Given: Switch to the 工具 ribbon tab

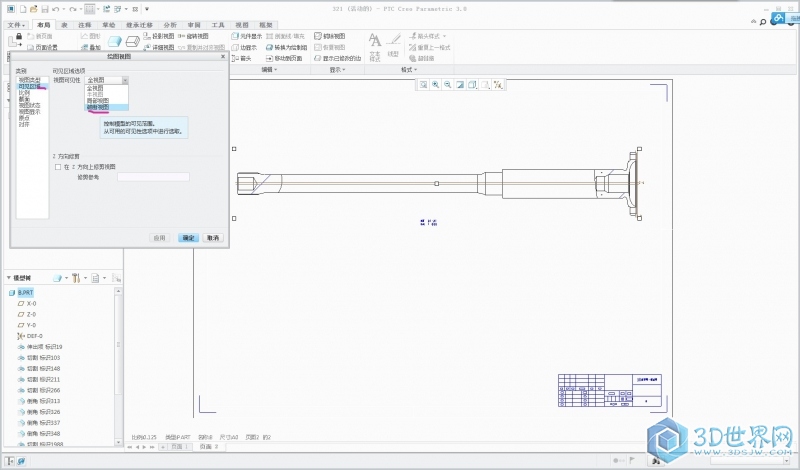Looking at the screenshot, I should coord(218,25).
